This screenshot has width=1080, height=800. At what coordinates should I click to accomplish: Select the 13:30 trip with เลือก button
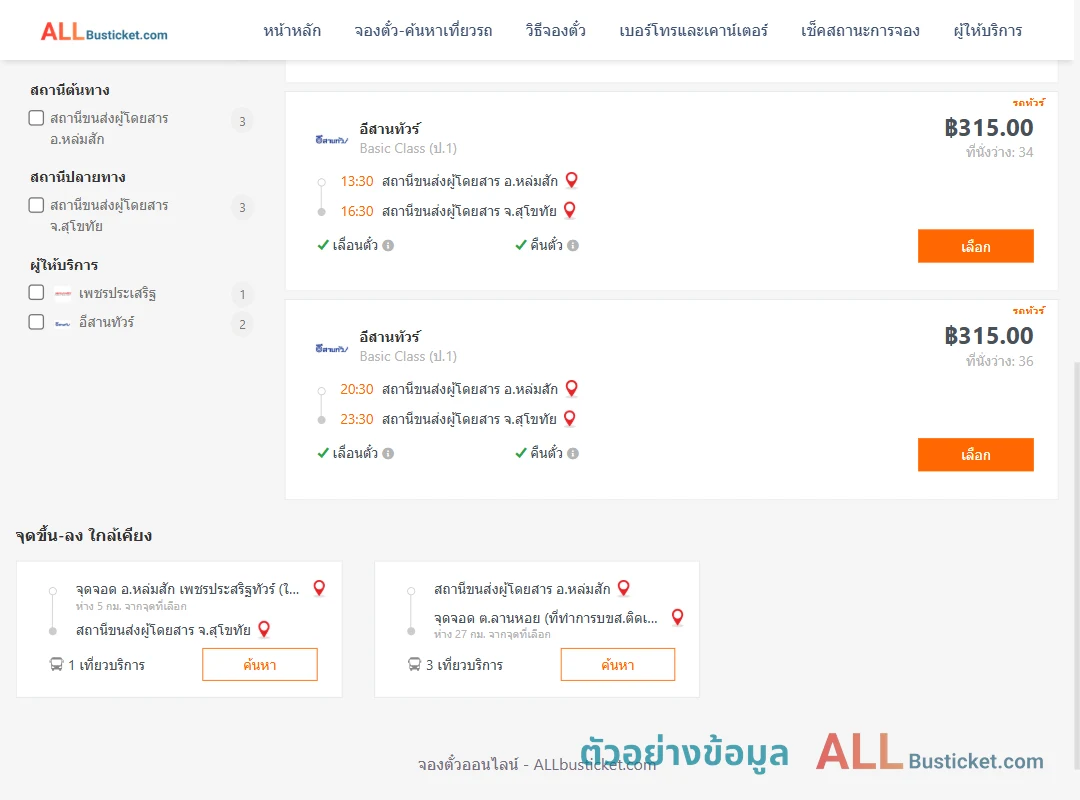click(975, 246)
